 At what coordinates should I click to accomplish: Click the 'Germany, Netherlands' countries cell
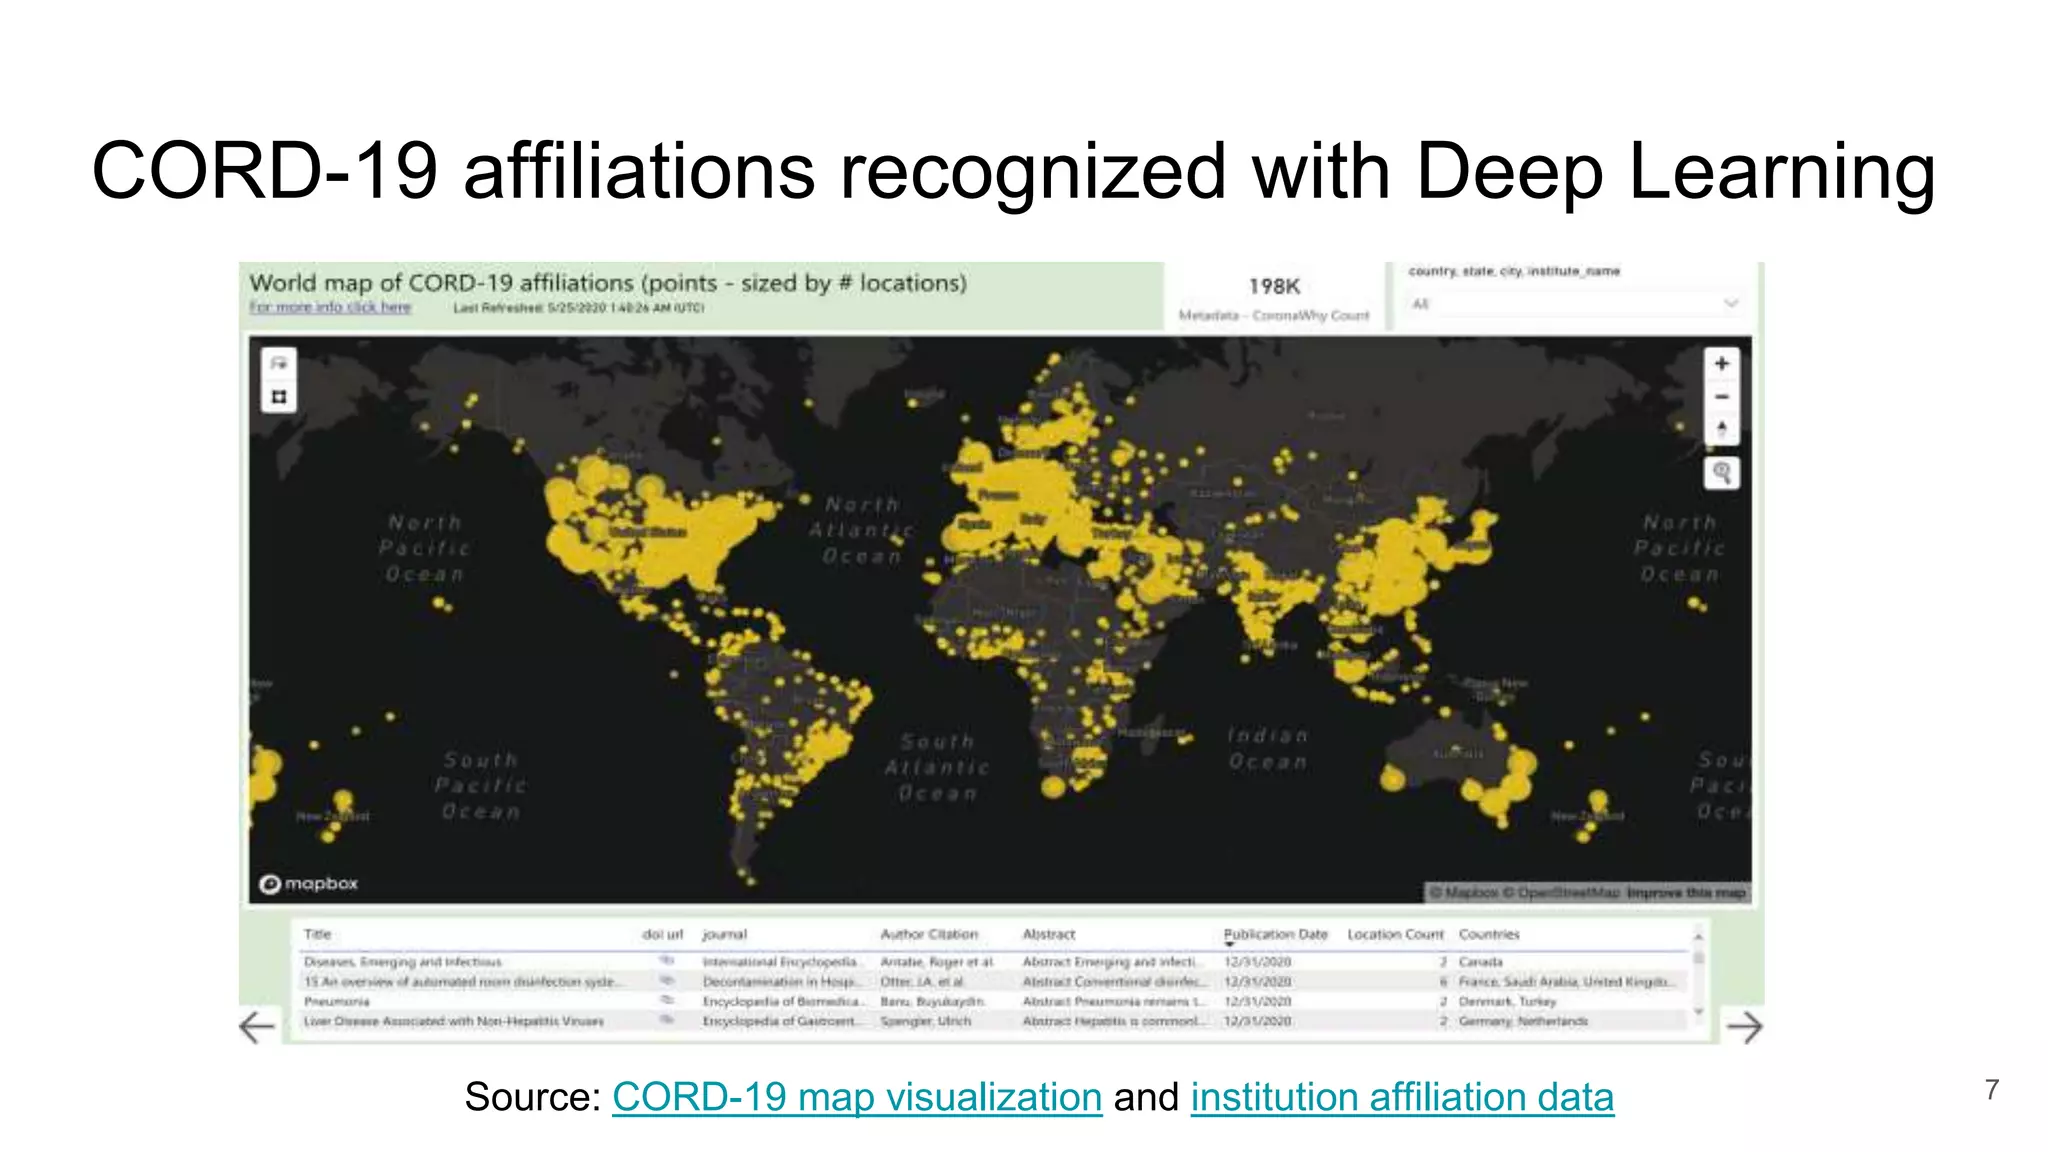click(x=1523, y=1021)
